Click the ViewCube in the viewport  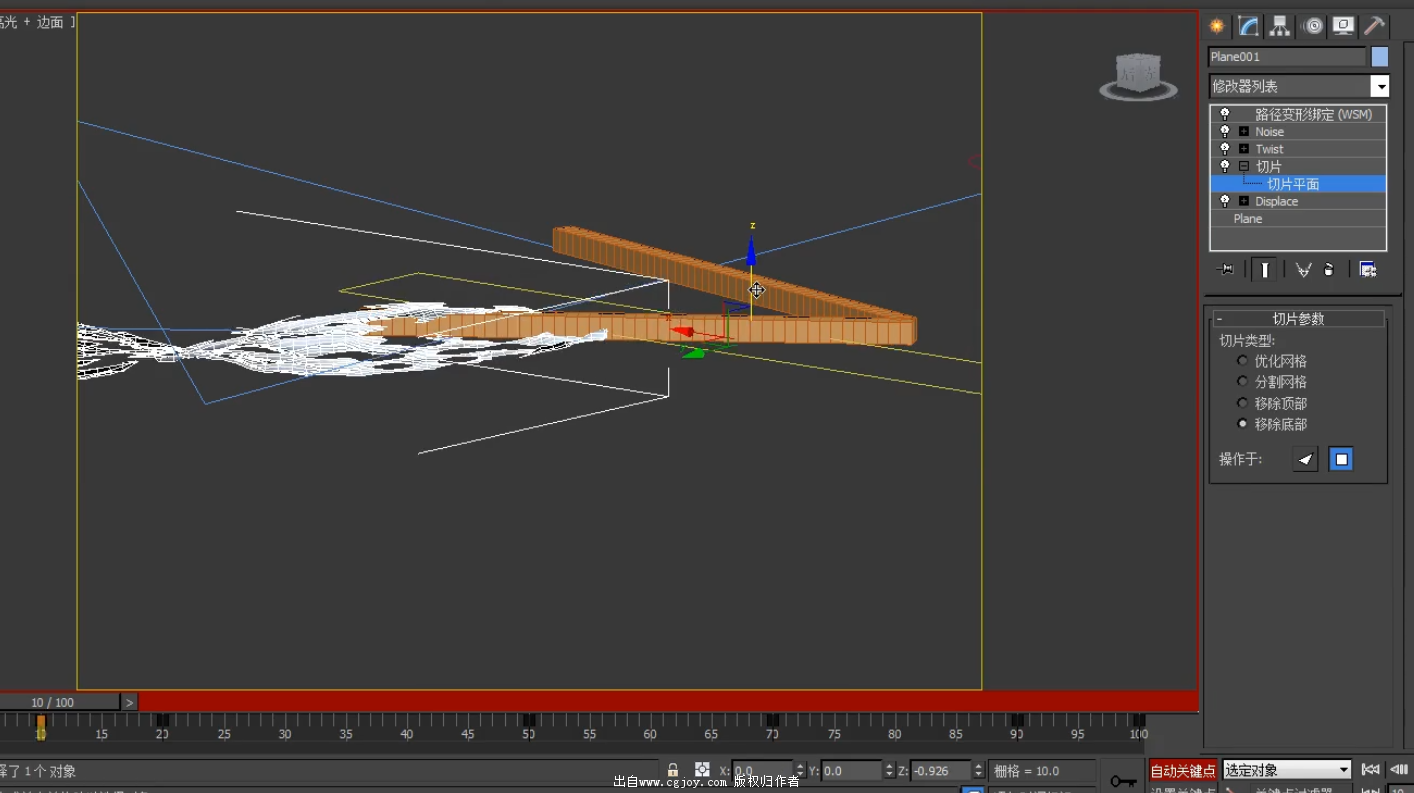1138,76
